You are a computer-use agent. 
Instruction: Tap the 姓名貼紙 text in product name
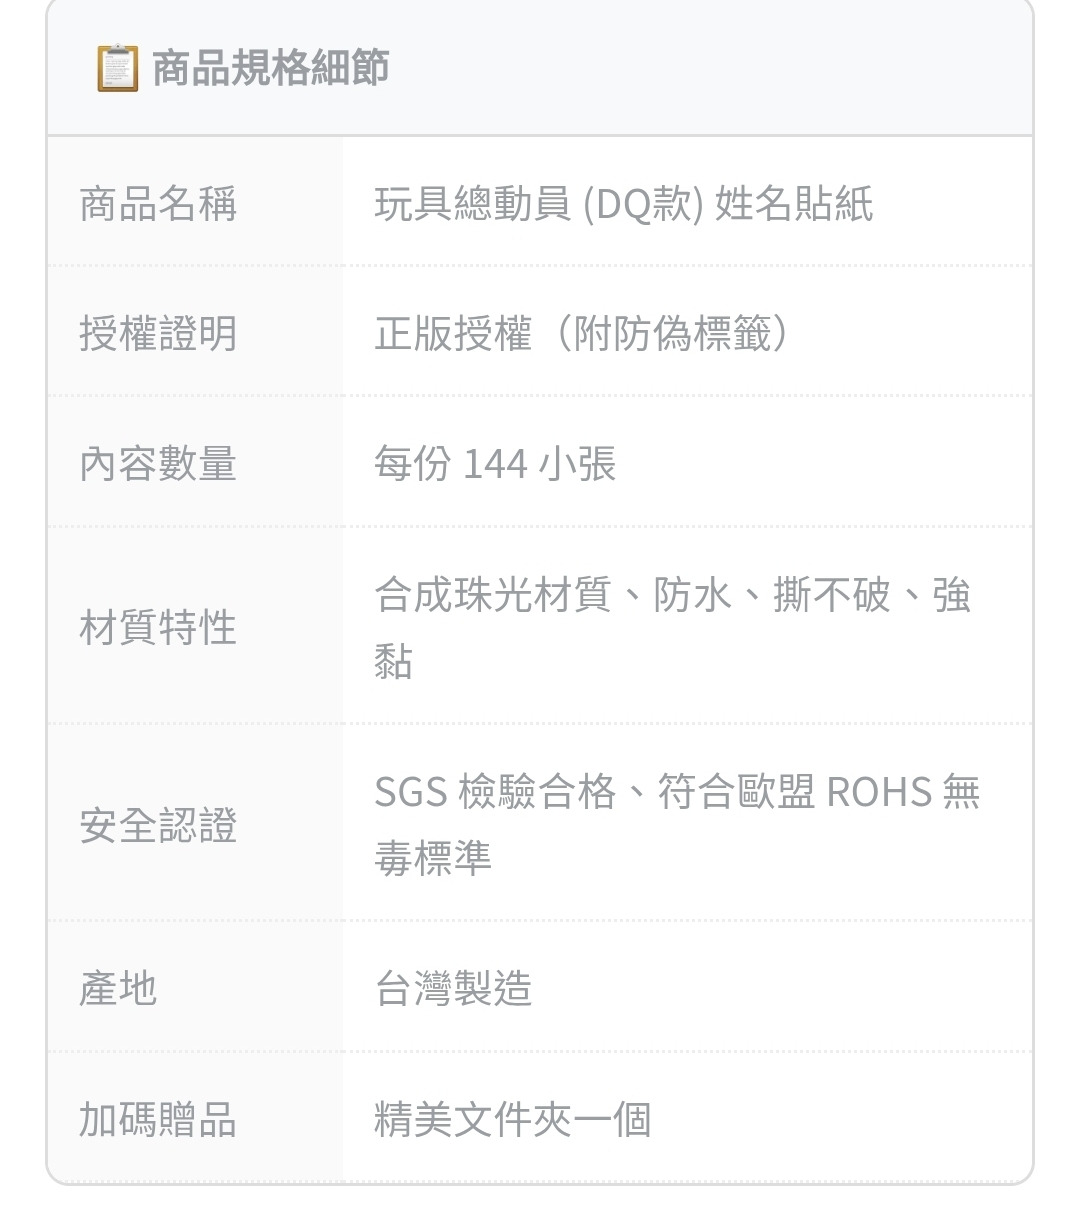794,204
